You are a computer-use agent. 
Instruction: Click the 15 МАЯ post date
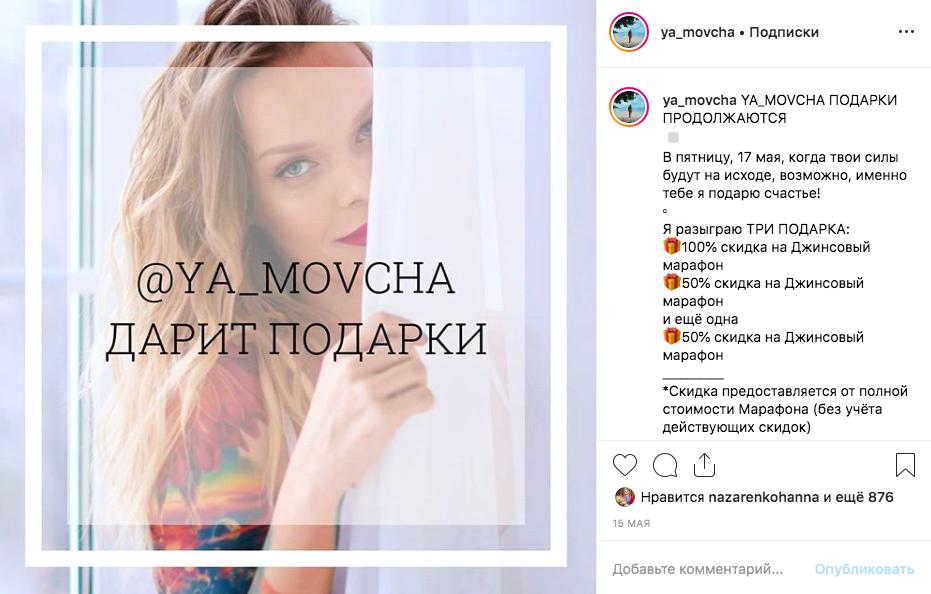(631, 523)
